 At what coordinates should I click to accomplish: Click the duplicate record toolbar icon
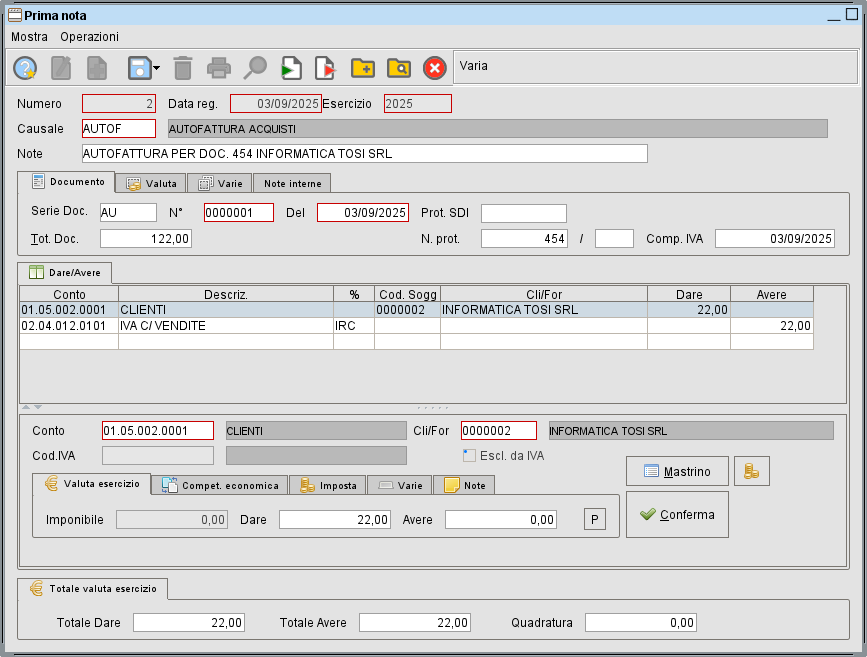click(97, 68)
